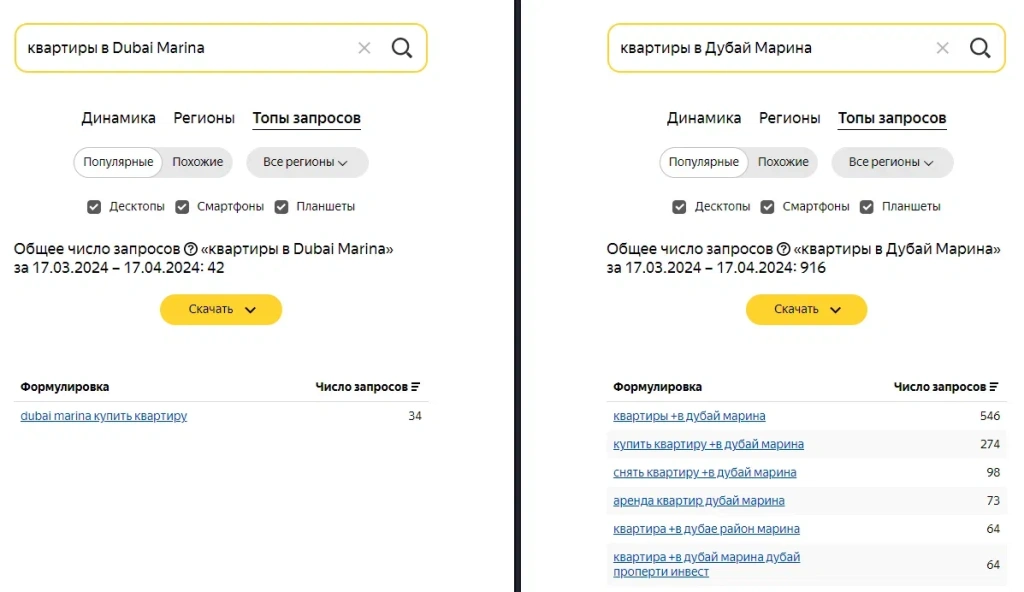Uncheck 'Планшеты' in the left panel
Screen dimensions: 1024x592
click(x=281, y=206)
